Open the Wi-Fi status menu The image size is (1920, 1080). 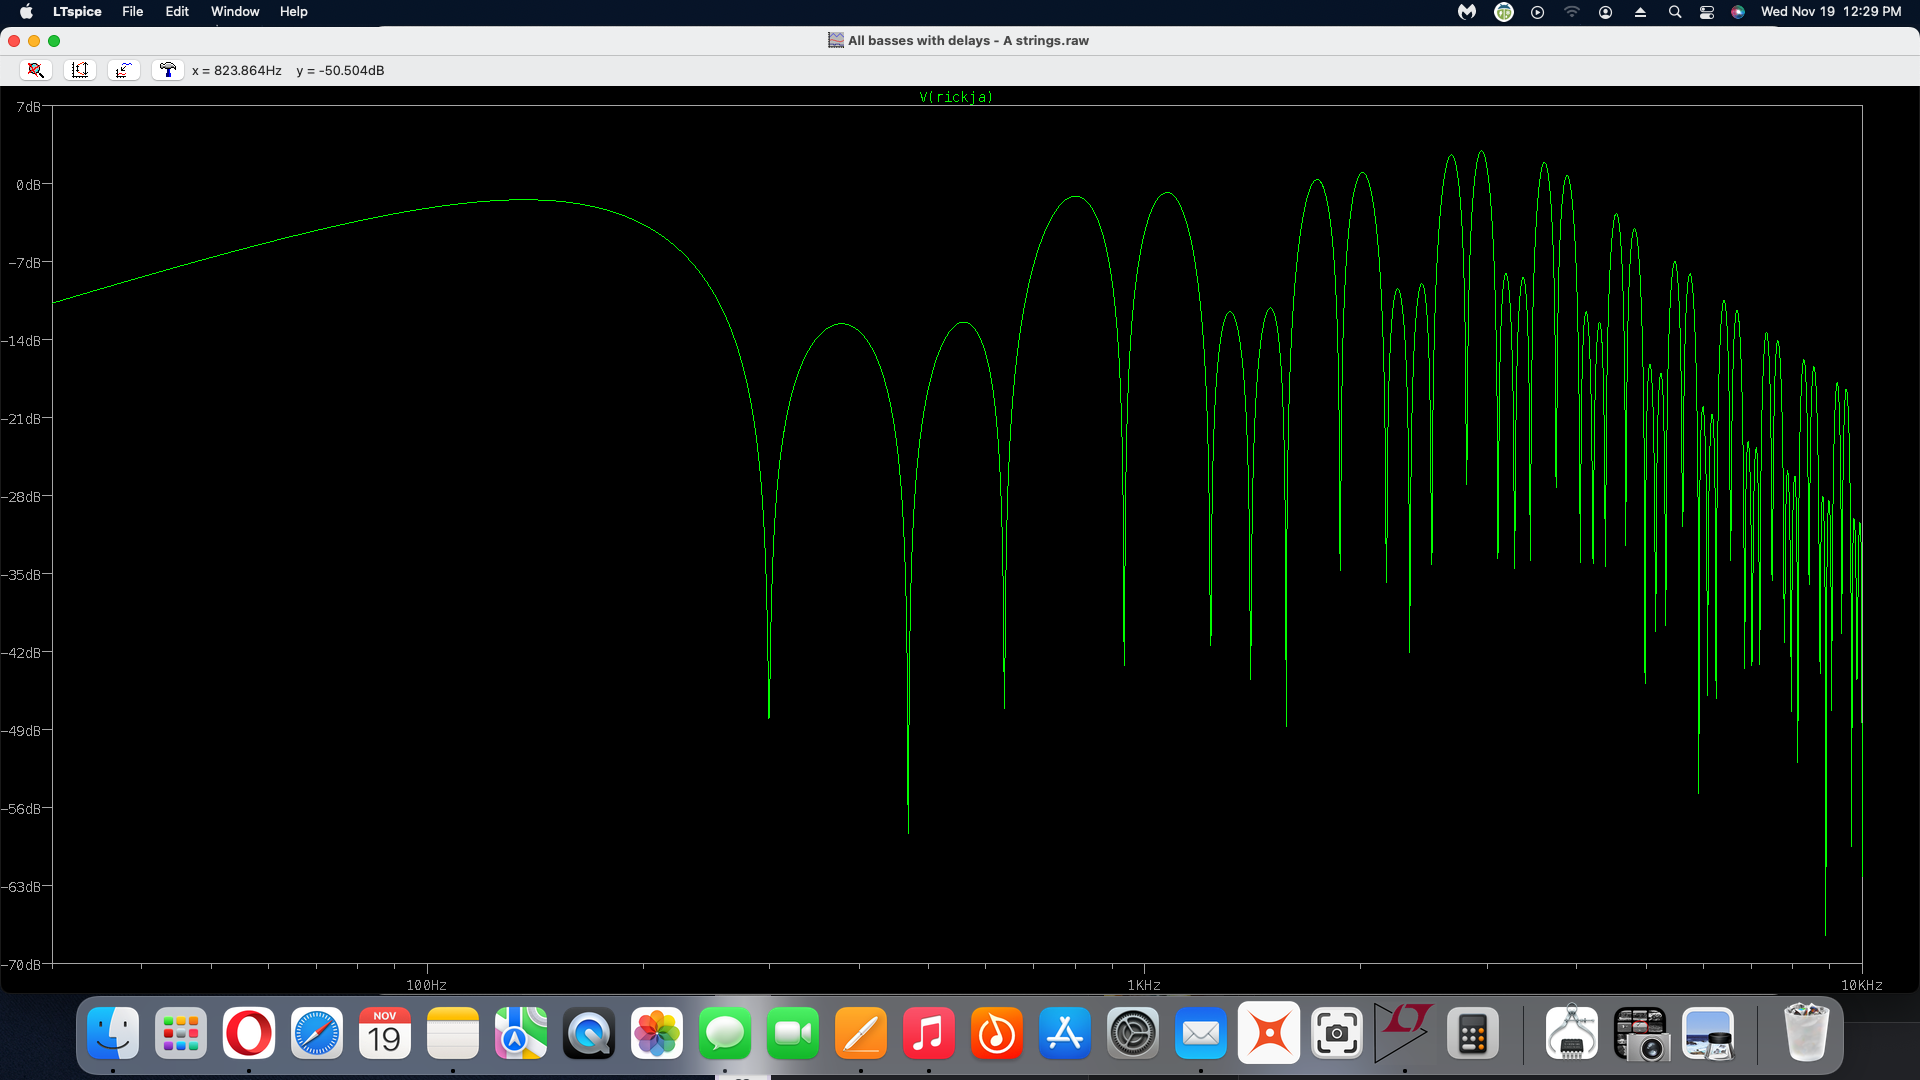[x=1572, y=12]
